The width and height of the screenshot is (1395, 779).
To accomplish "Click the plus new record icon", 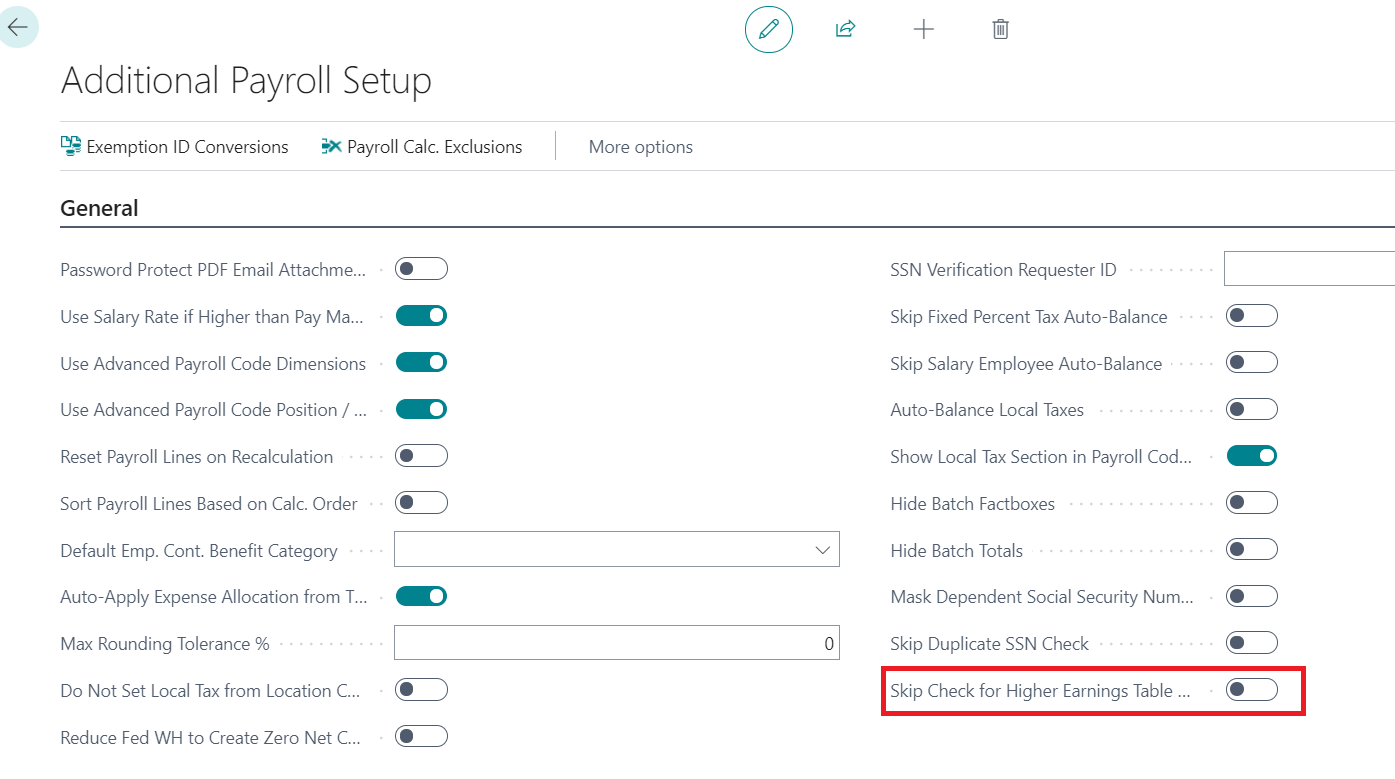I will [x=924, y=29].
